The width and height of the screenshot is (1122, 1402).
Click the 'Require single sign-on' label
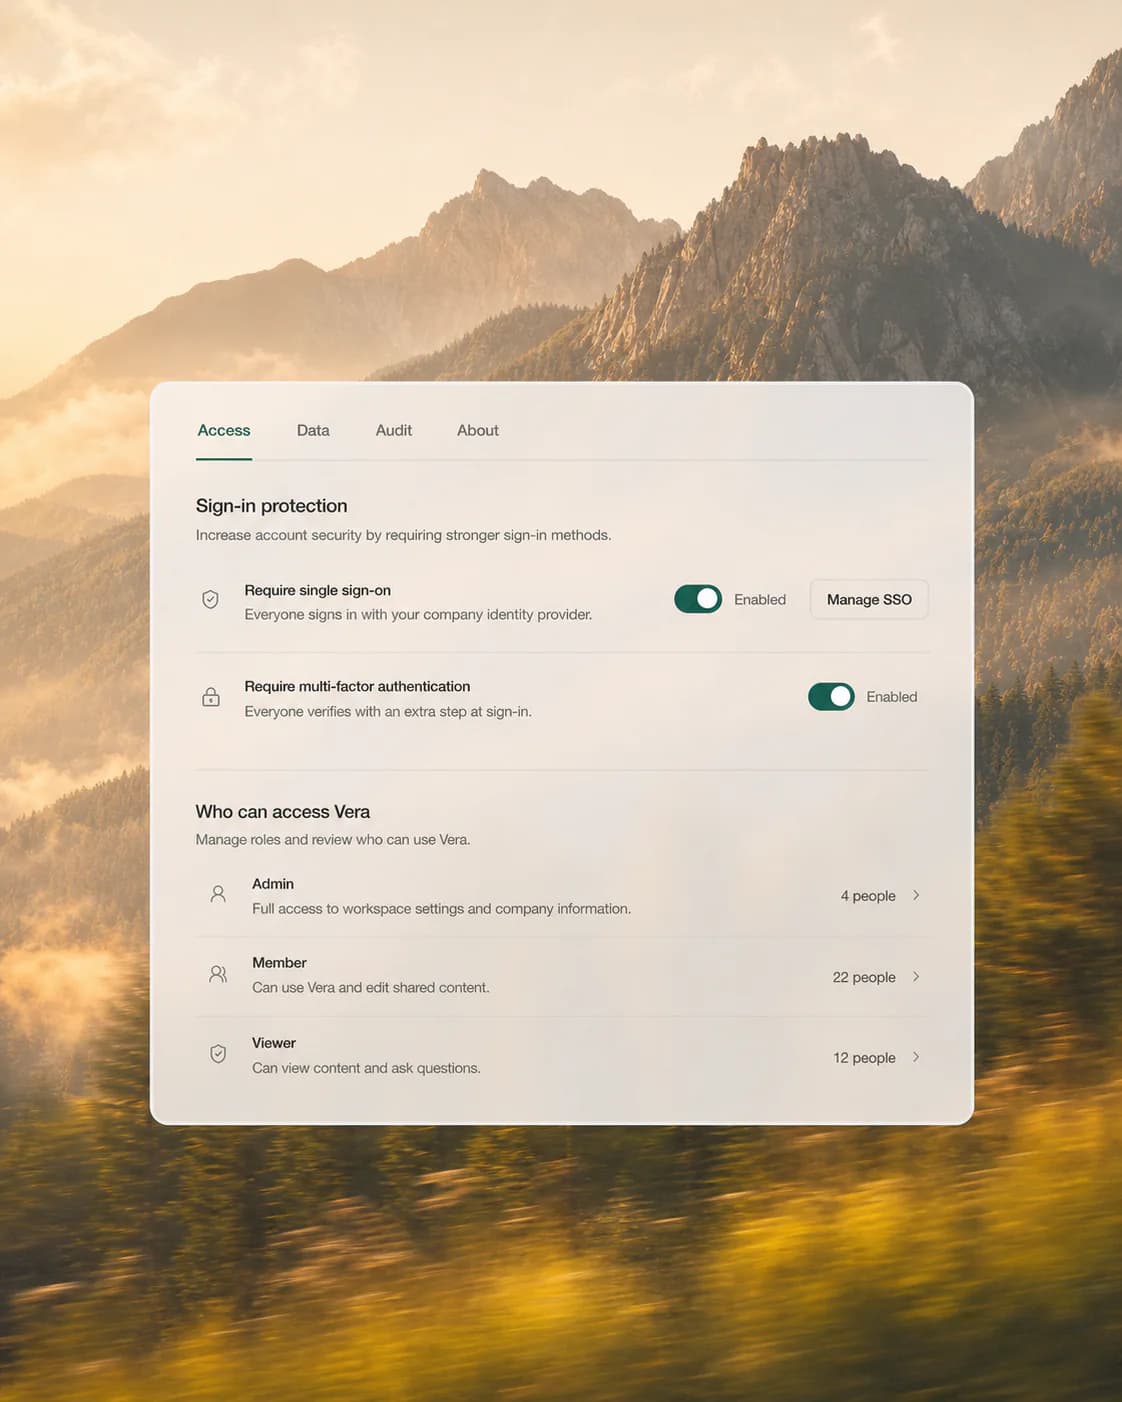click(x=318, y=591)
